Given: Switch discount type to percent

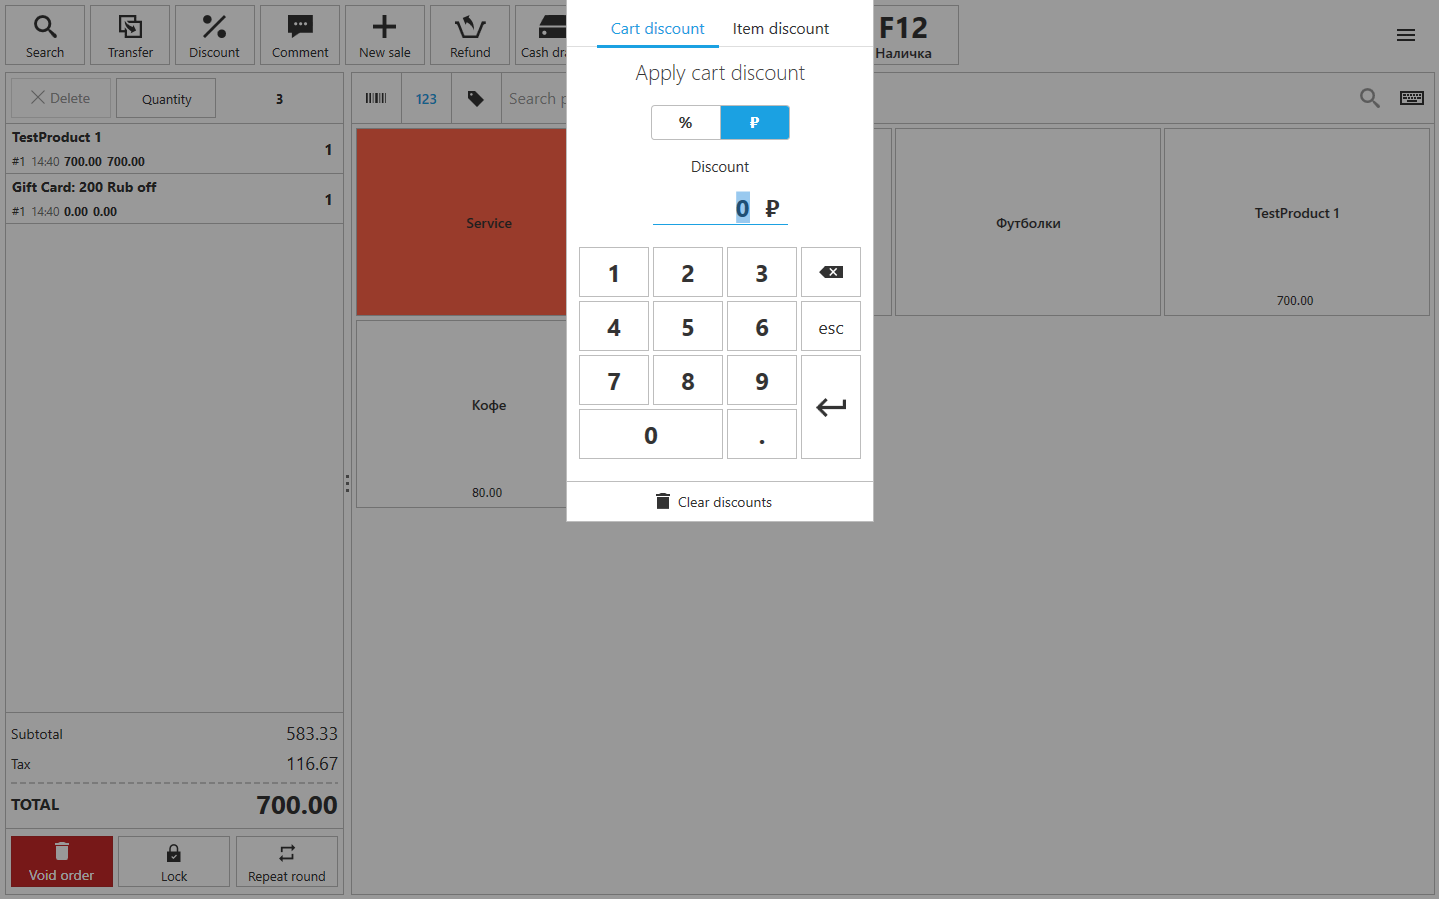Looking at the screenshot, I should (x=685, y=122).
